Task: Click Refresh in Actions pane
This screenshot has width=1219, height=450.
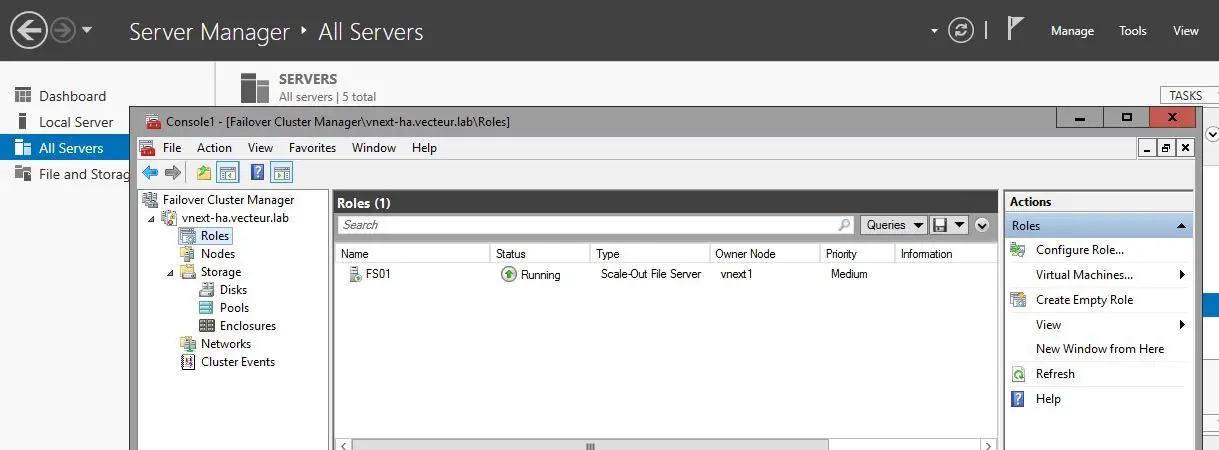Action: [x=1055, y=374]
